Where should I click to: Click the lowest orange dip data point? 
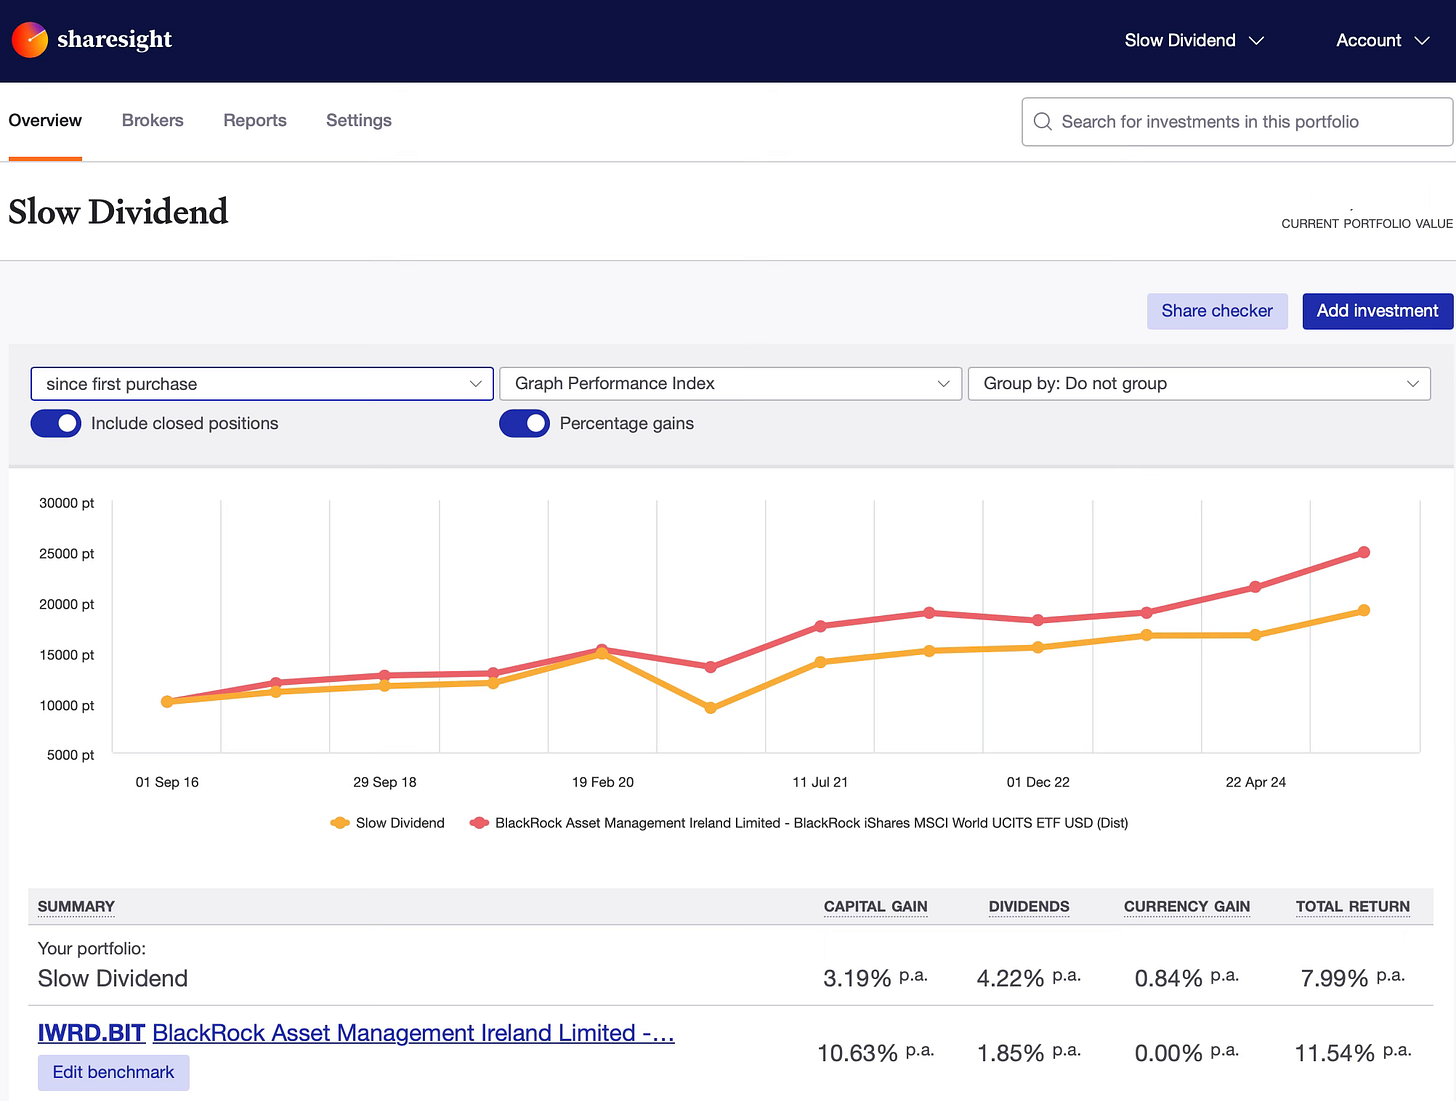coord(711,708)
